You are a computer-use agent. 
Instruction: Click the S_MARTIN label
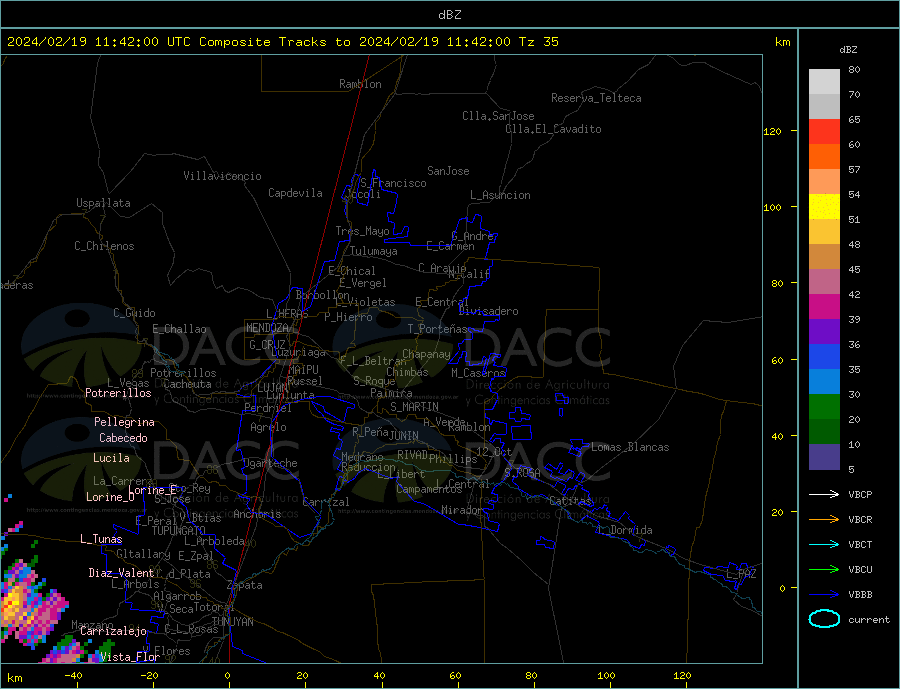(x=414, y=407)
